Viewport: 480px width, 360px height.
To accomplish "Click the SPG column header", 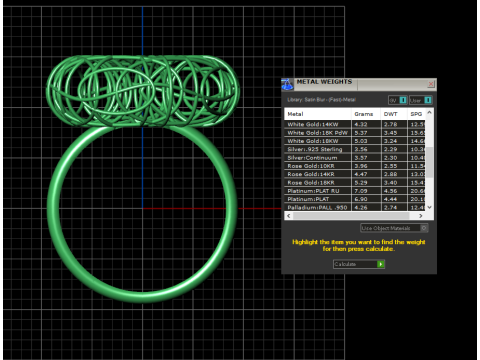I will [416, 114].
